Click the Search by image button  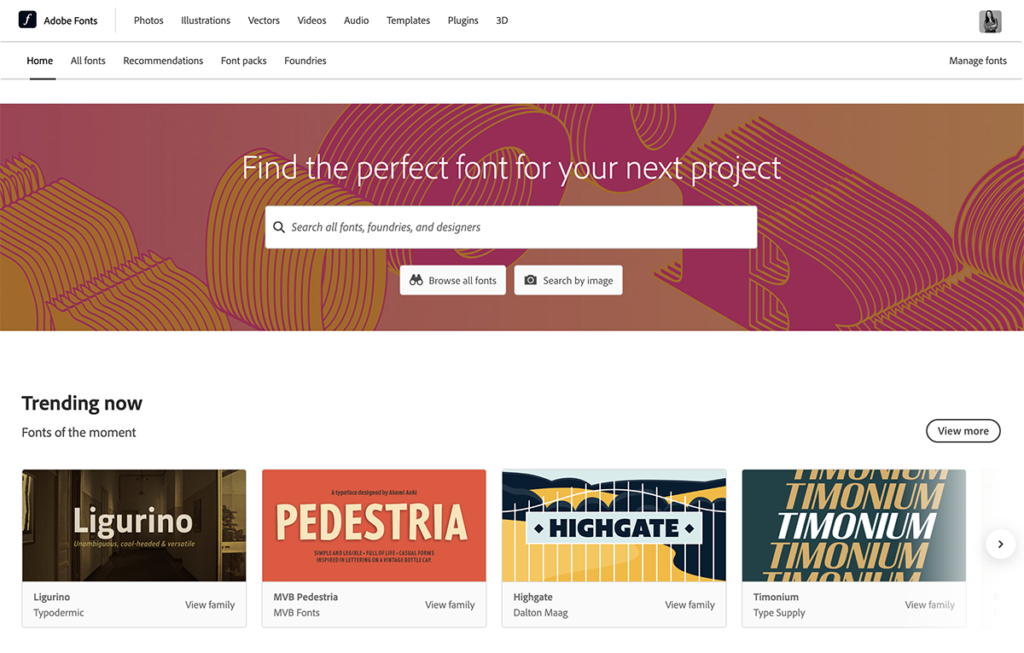tap(568, 280)
